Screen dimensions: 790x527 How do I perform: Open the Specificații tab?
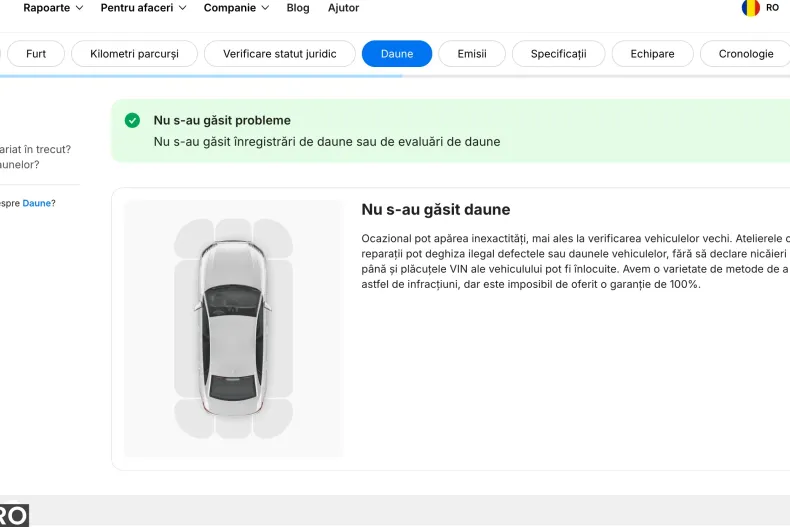558,54
